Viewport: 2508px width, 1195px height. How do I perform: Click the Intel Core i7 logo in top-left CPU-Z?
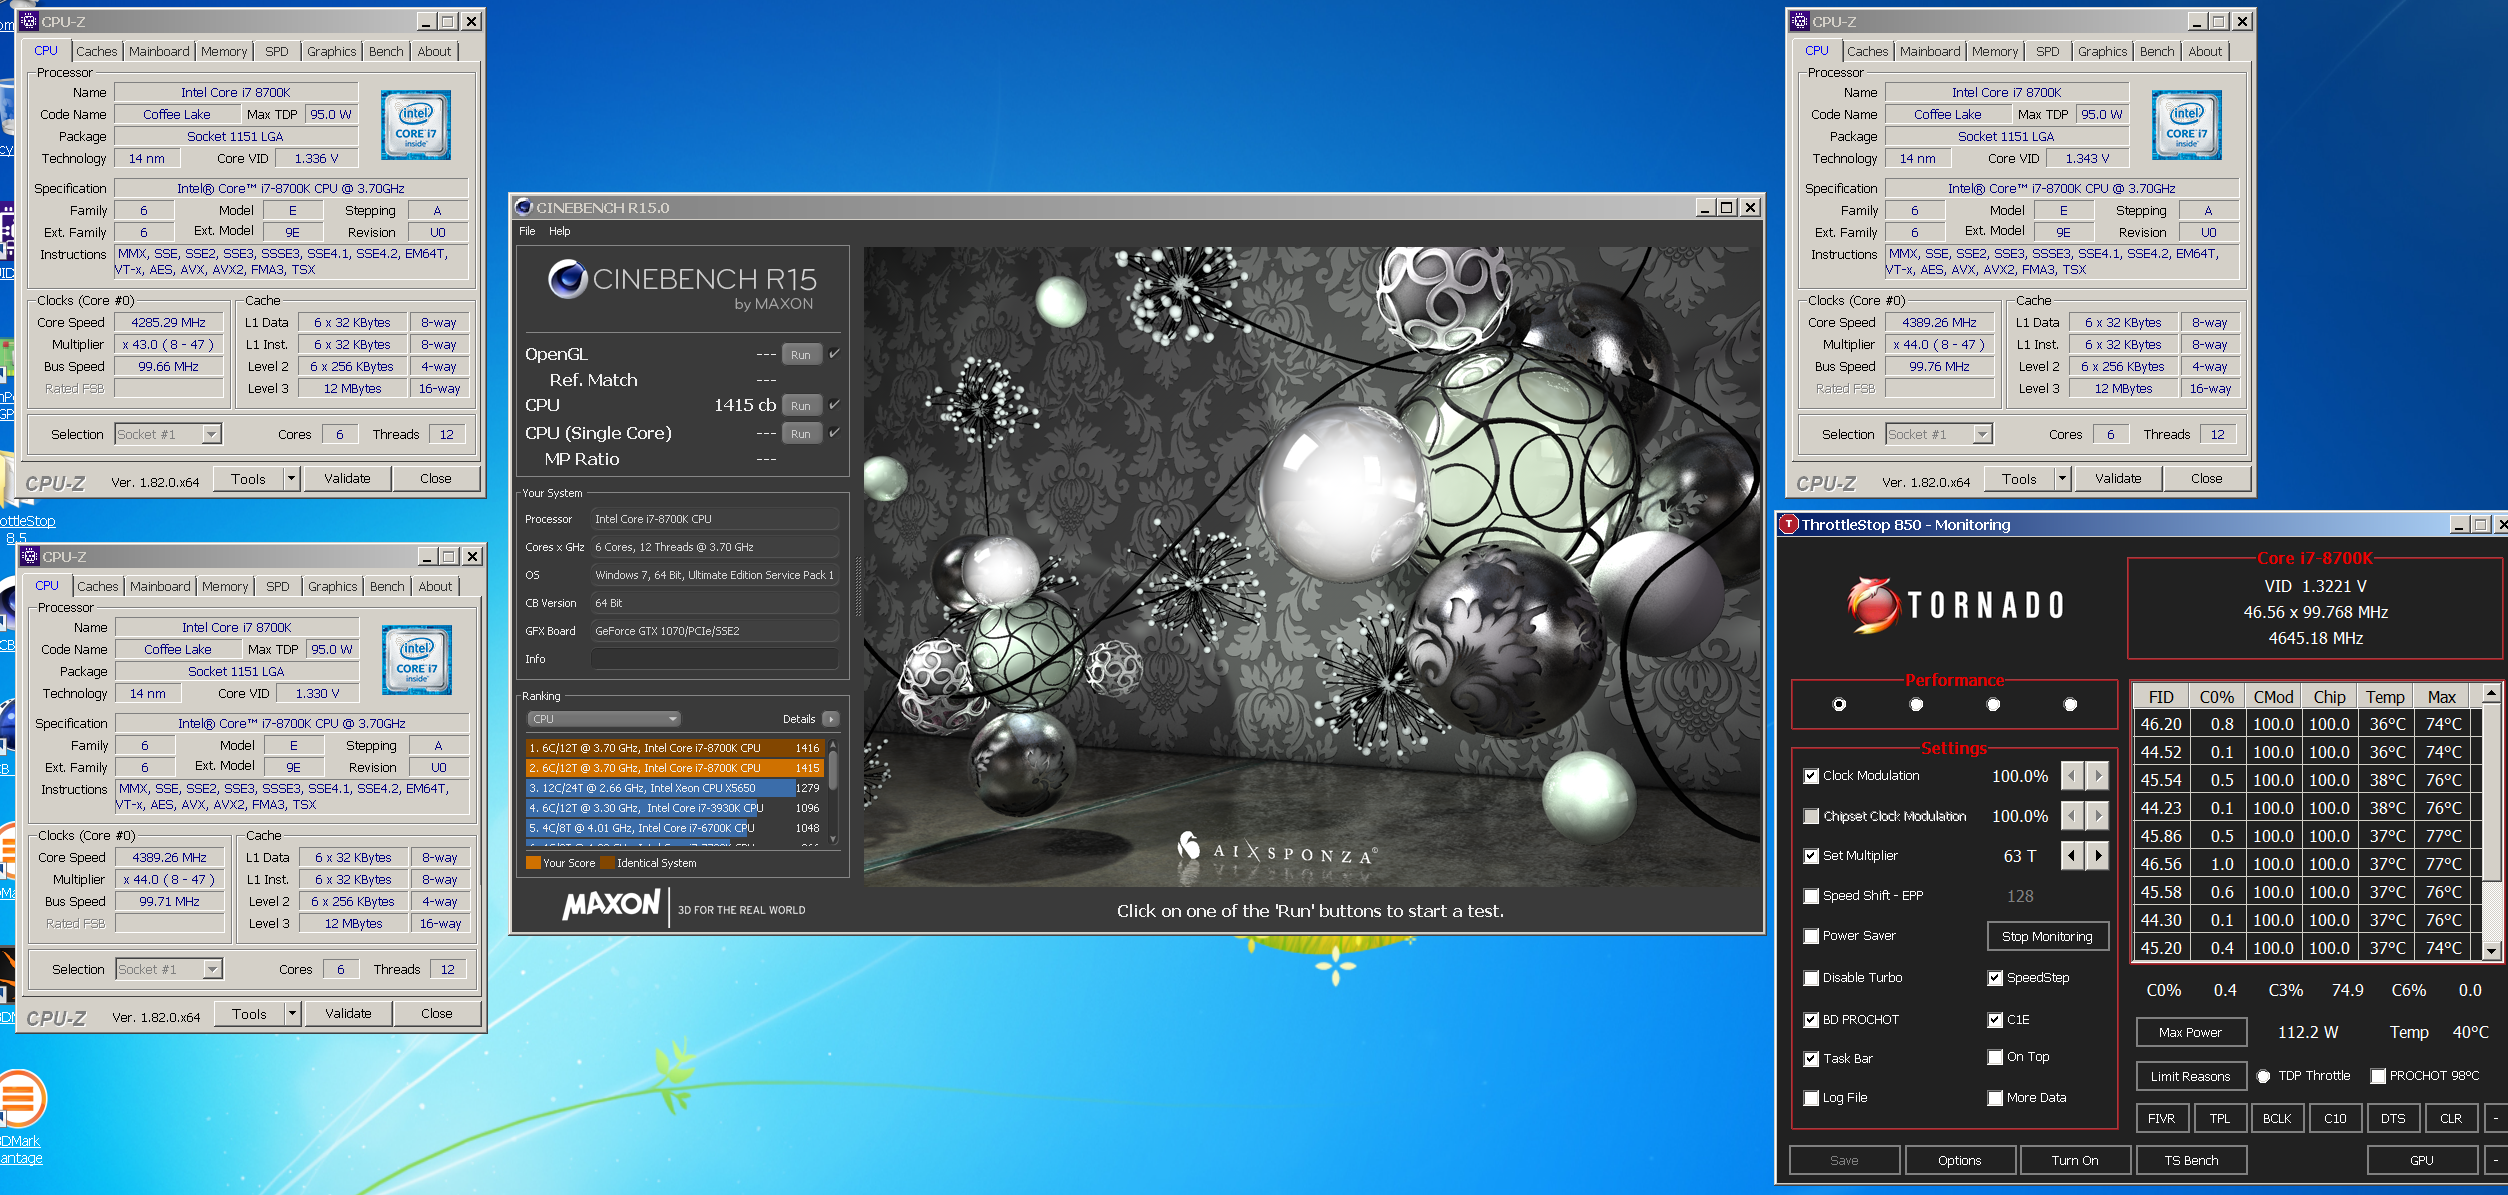[416, 125]
